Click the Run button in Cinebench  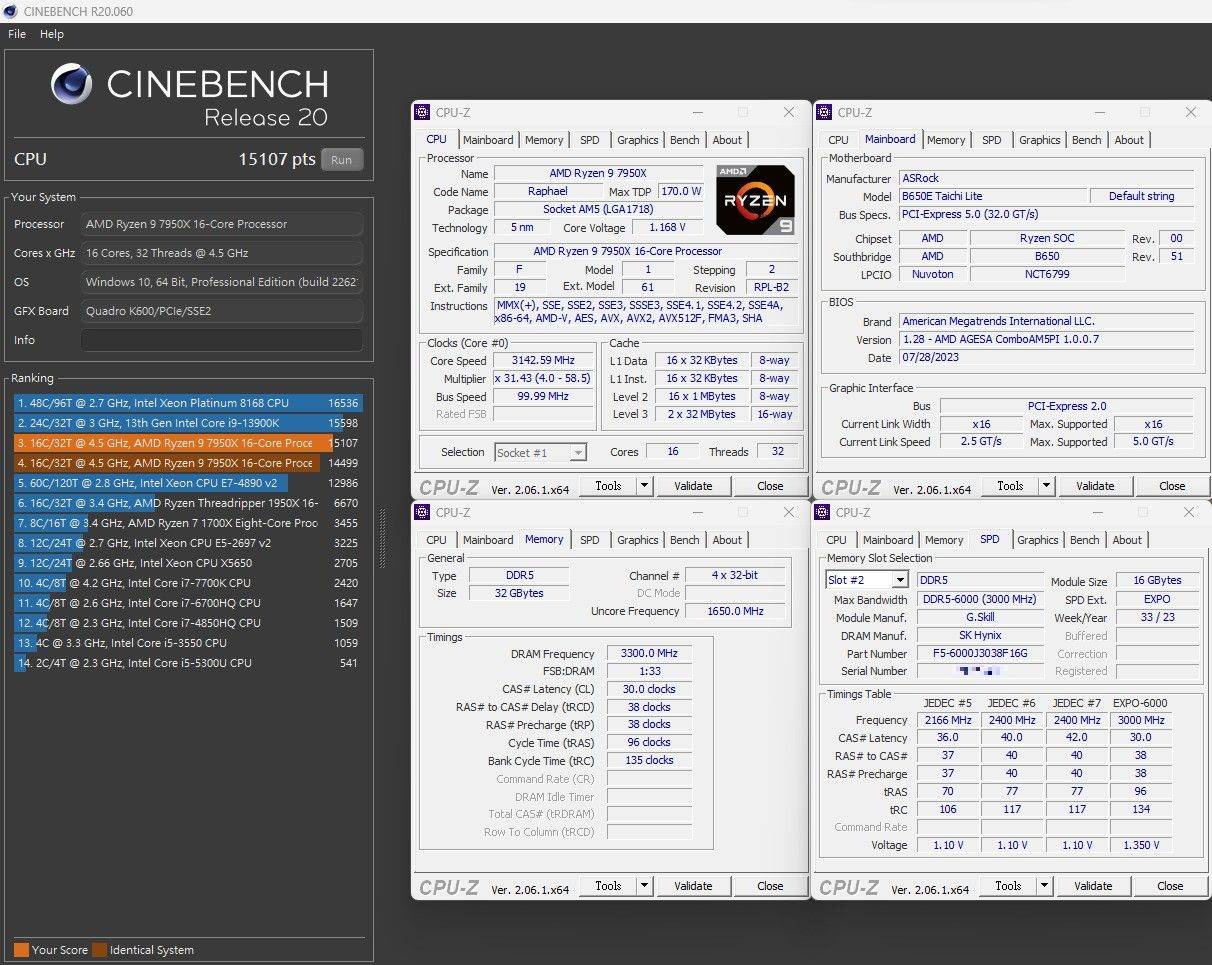(342, 158)
